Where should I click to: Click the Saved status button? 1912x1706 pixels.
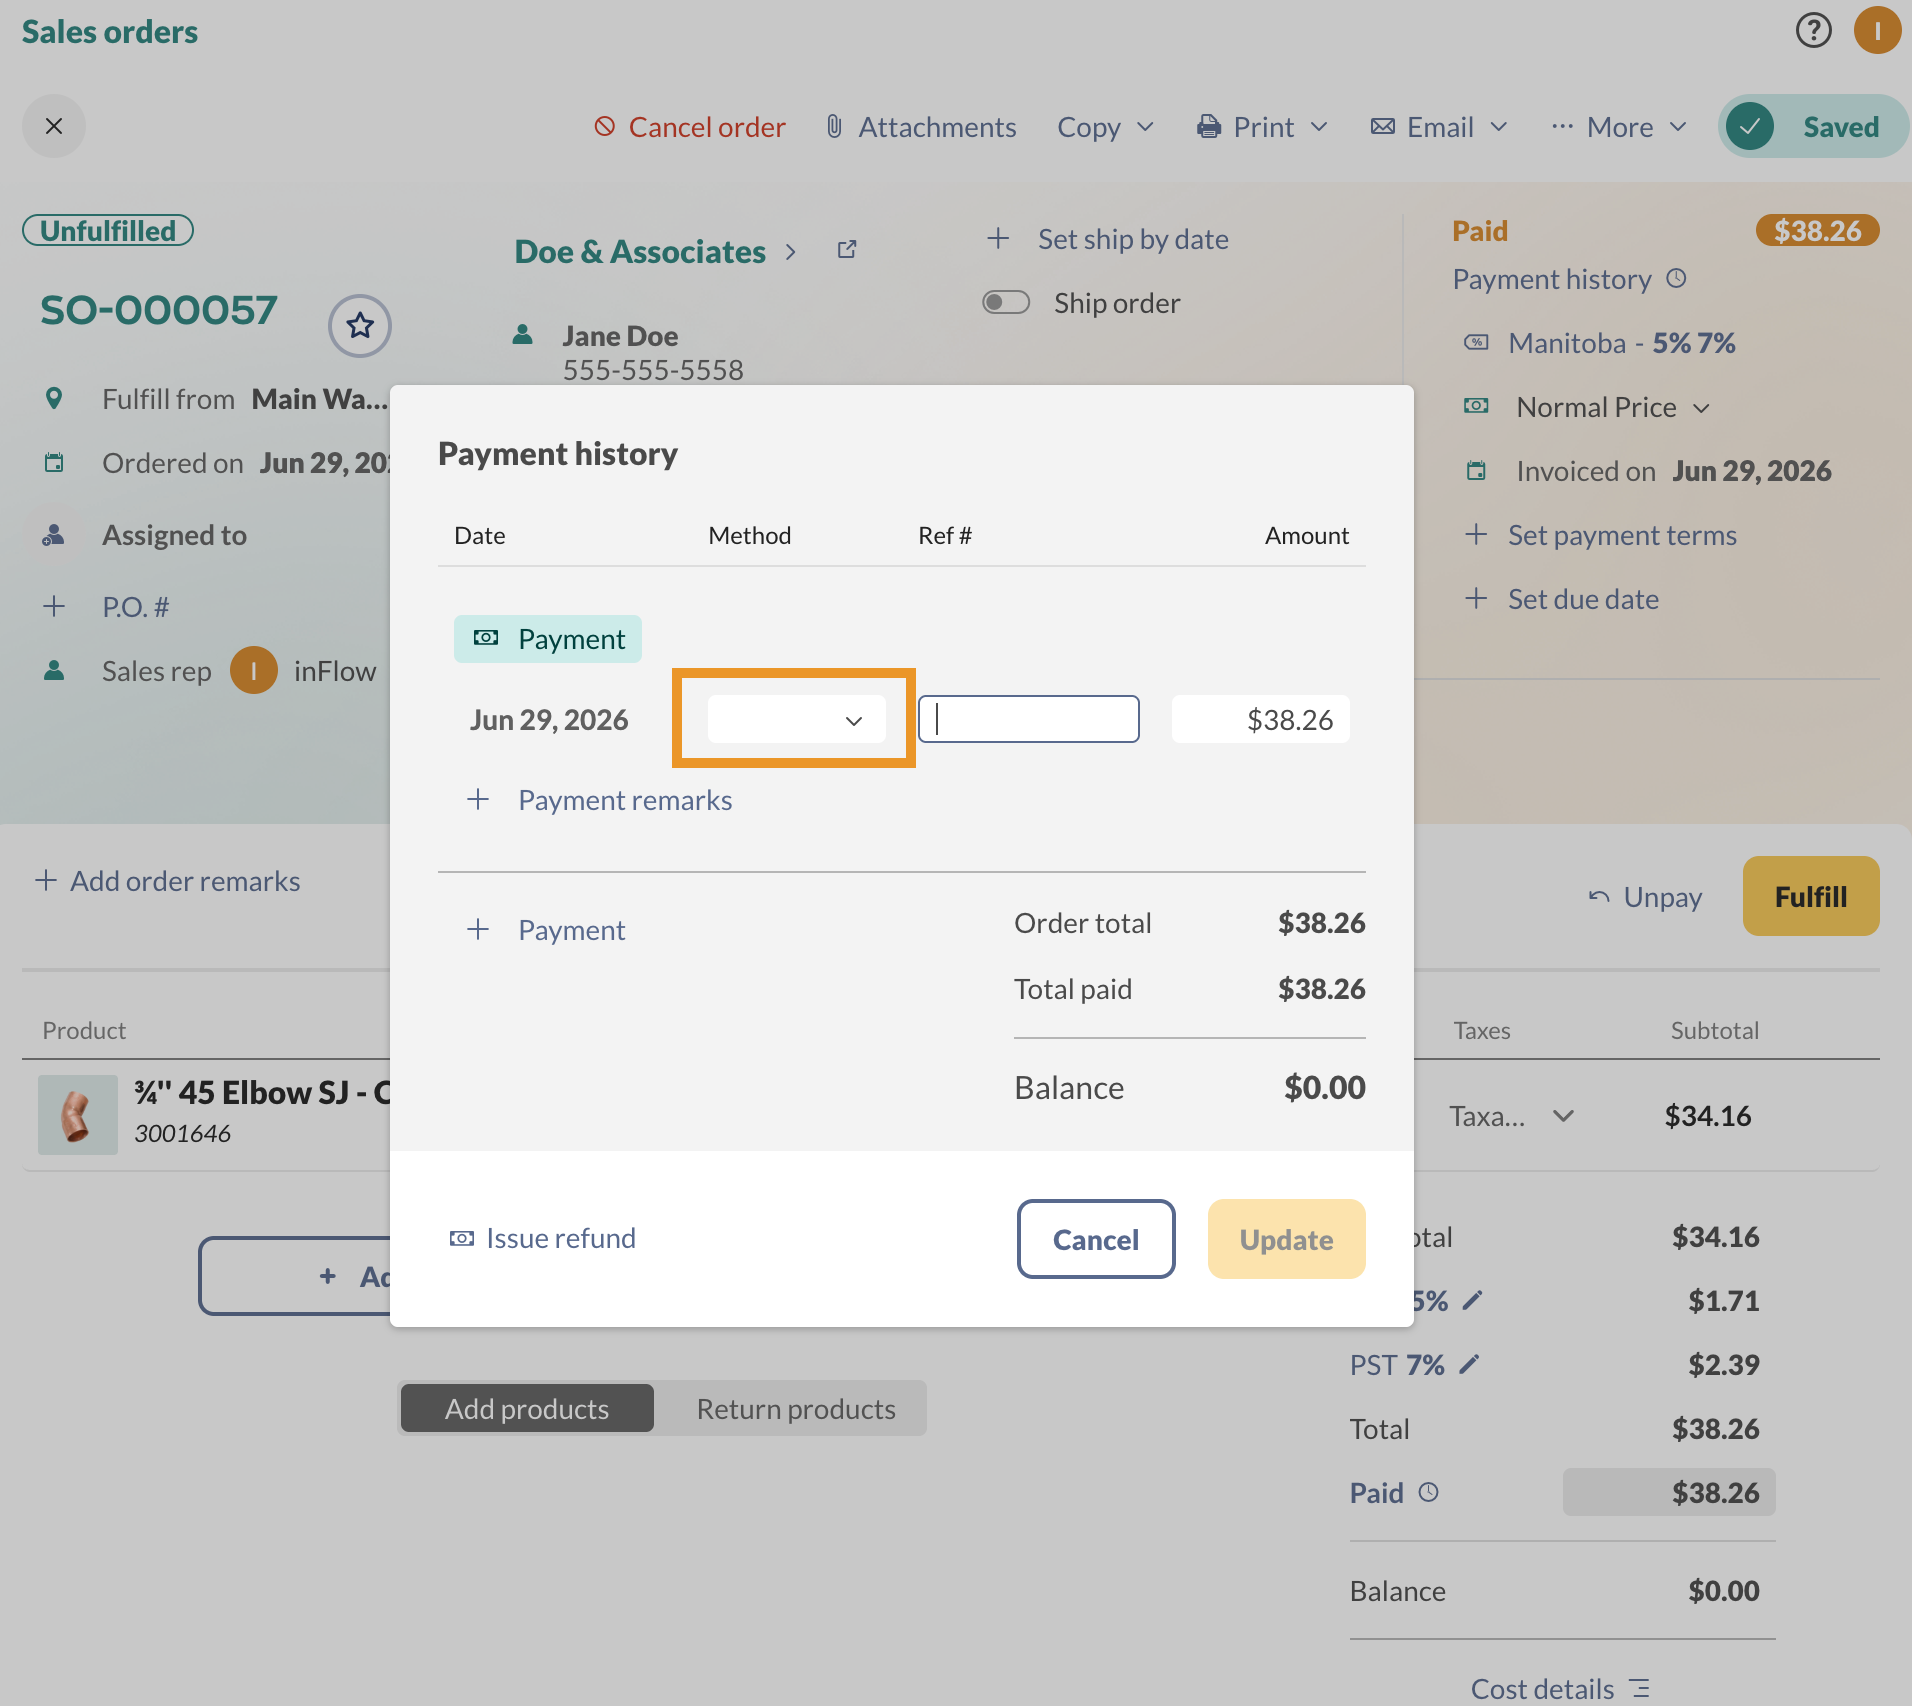click(x=1813, y=126)
